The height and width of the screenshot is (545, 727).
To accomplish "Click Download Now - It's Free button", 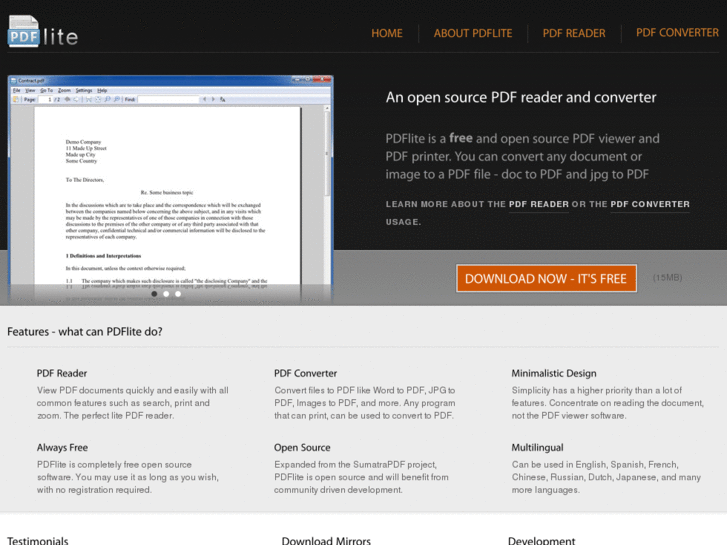I will (546, 278).
